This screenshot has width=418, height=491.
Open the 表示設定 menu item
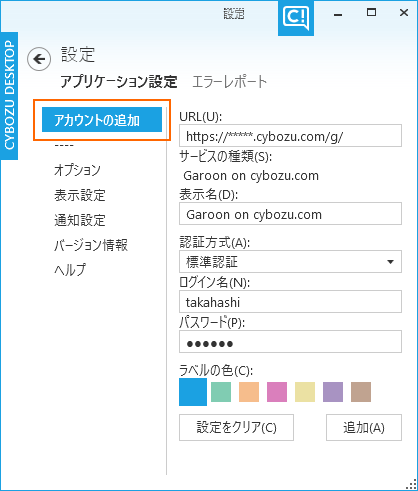pos(80,195)
